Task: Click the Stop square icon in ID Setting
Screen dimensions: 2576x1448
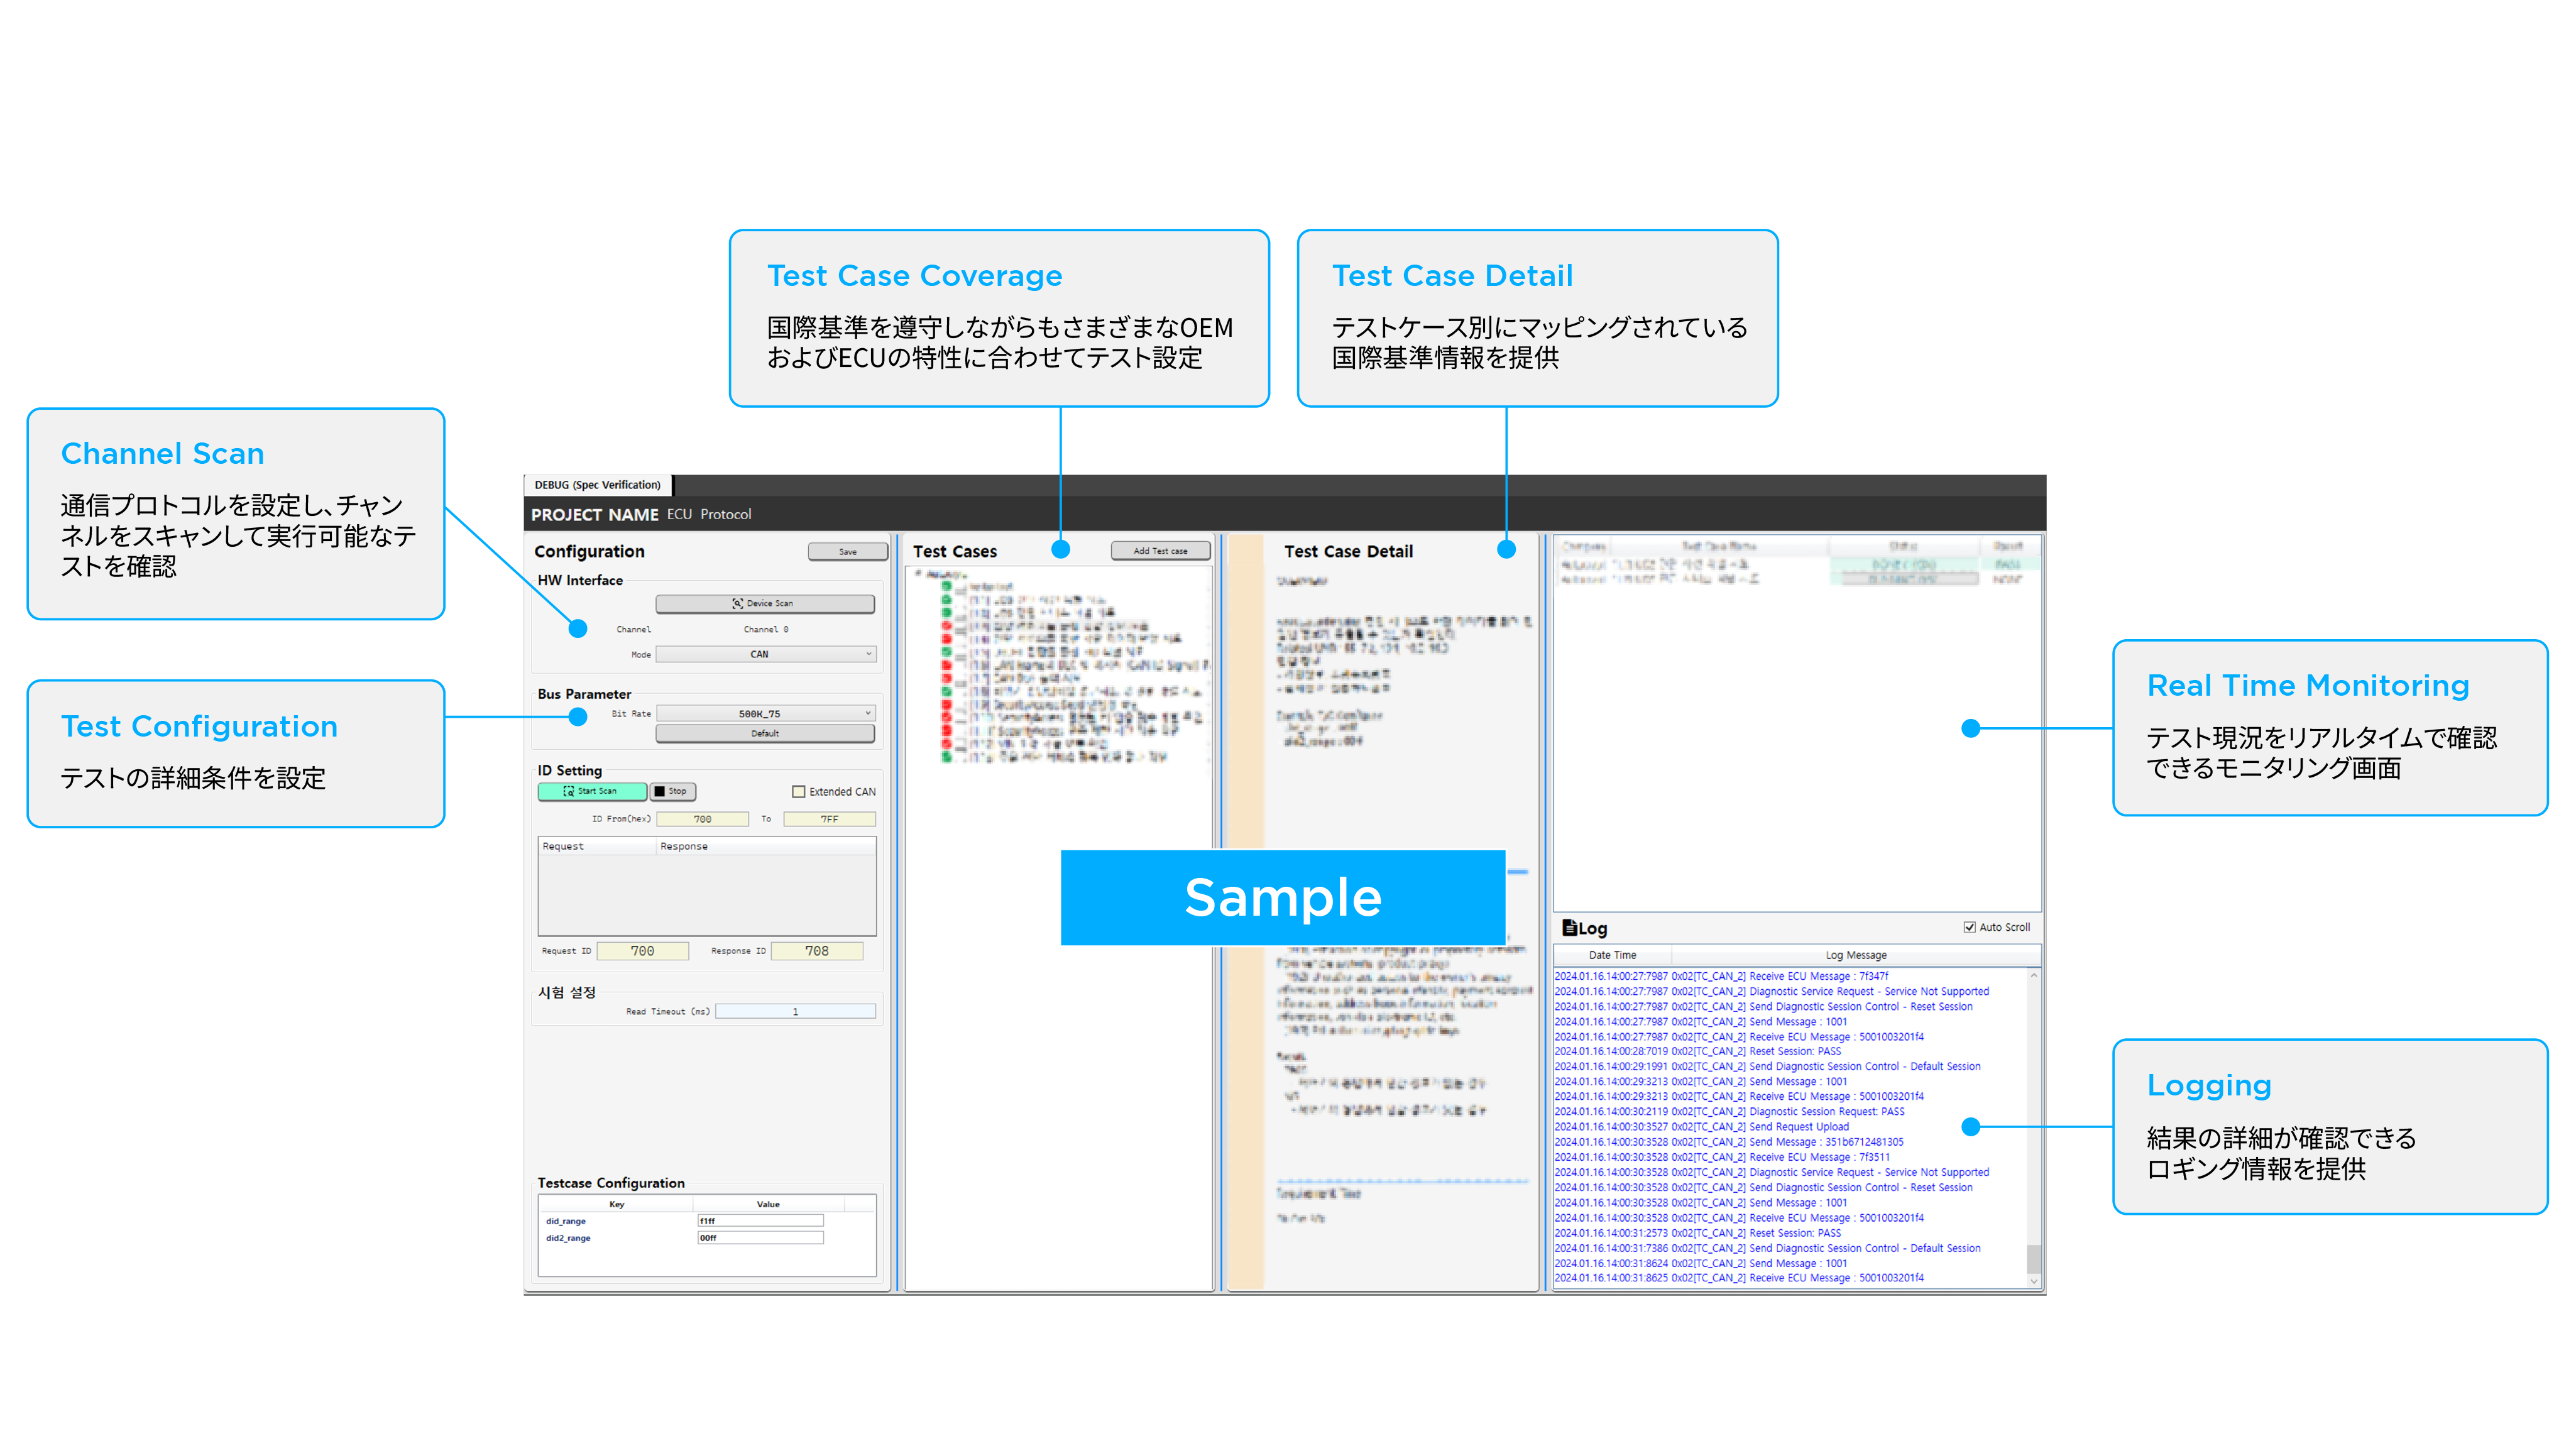Action: (660, 791)
